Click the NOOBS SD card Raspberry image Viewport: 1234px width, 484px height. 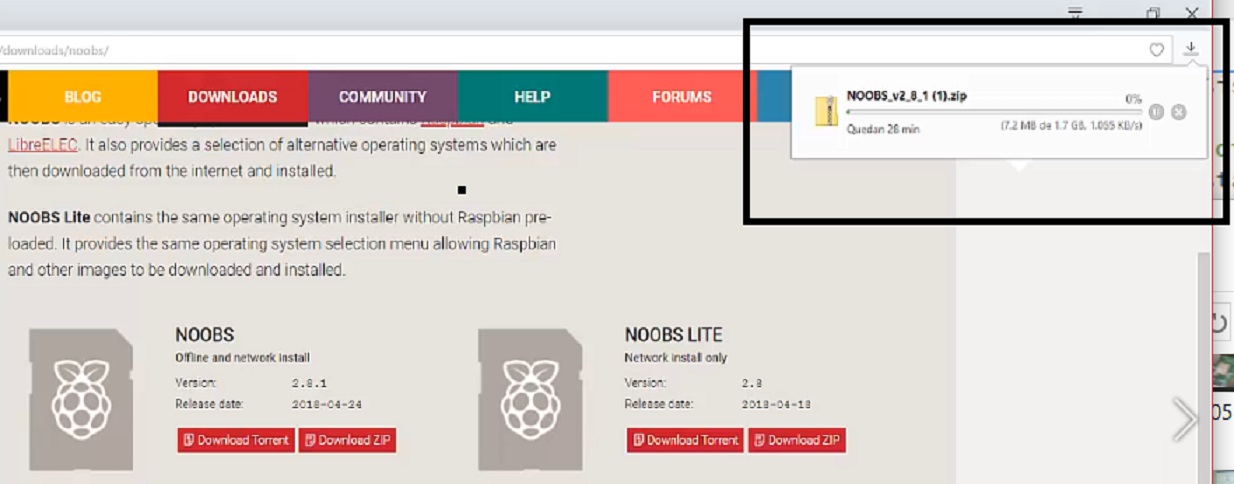(x=80, y=400)
